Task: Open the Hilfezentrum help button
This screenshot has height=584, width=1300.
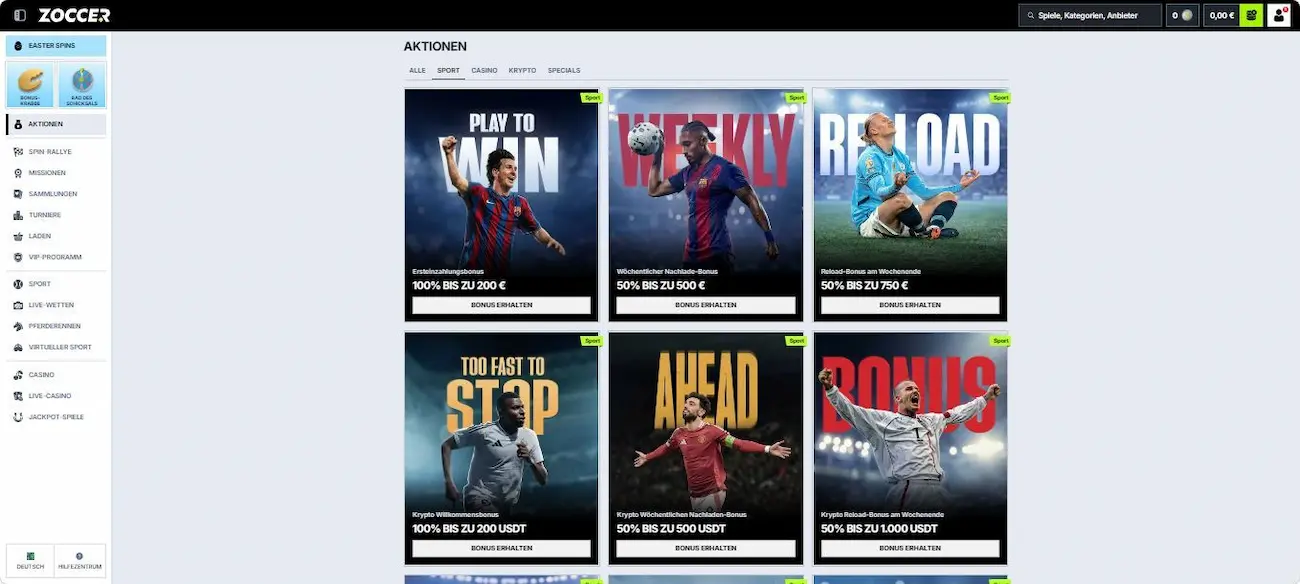Action: pyautogui.click(x=80, y=560)
